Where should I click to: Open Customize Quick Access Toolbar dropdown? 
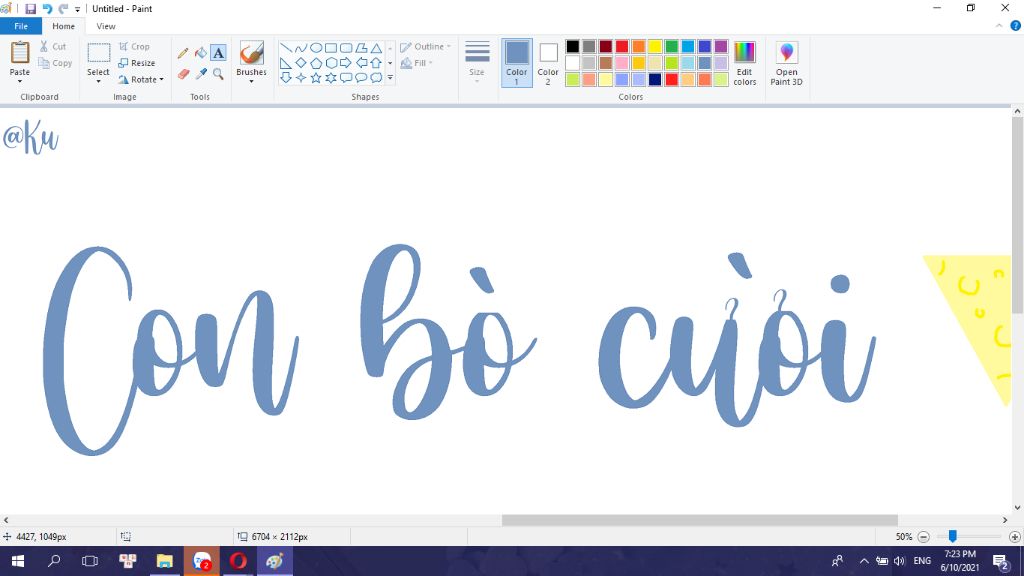[78, 9]
